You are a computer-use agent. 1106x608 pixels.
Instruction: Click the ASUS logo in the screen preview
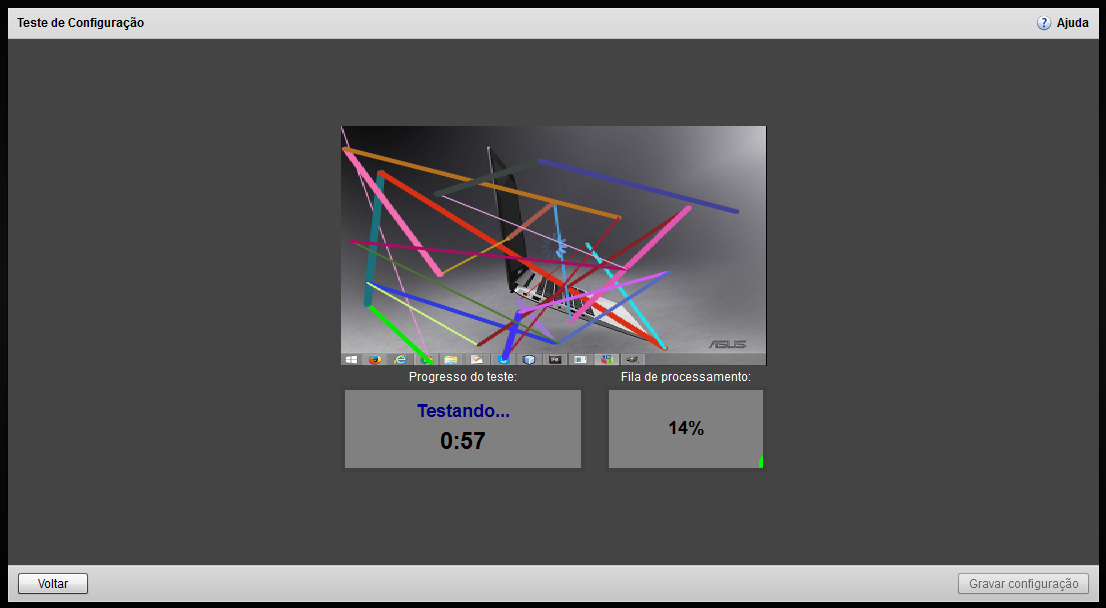coord(727,344)
